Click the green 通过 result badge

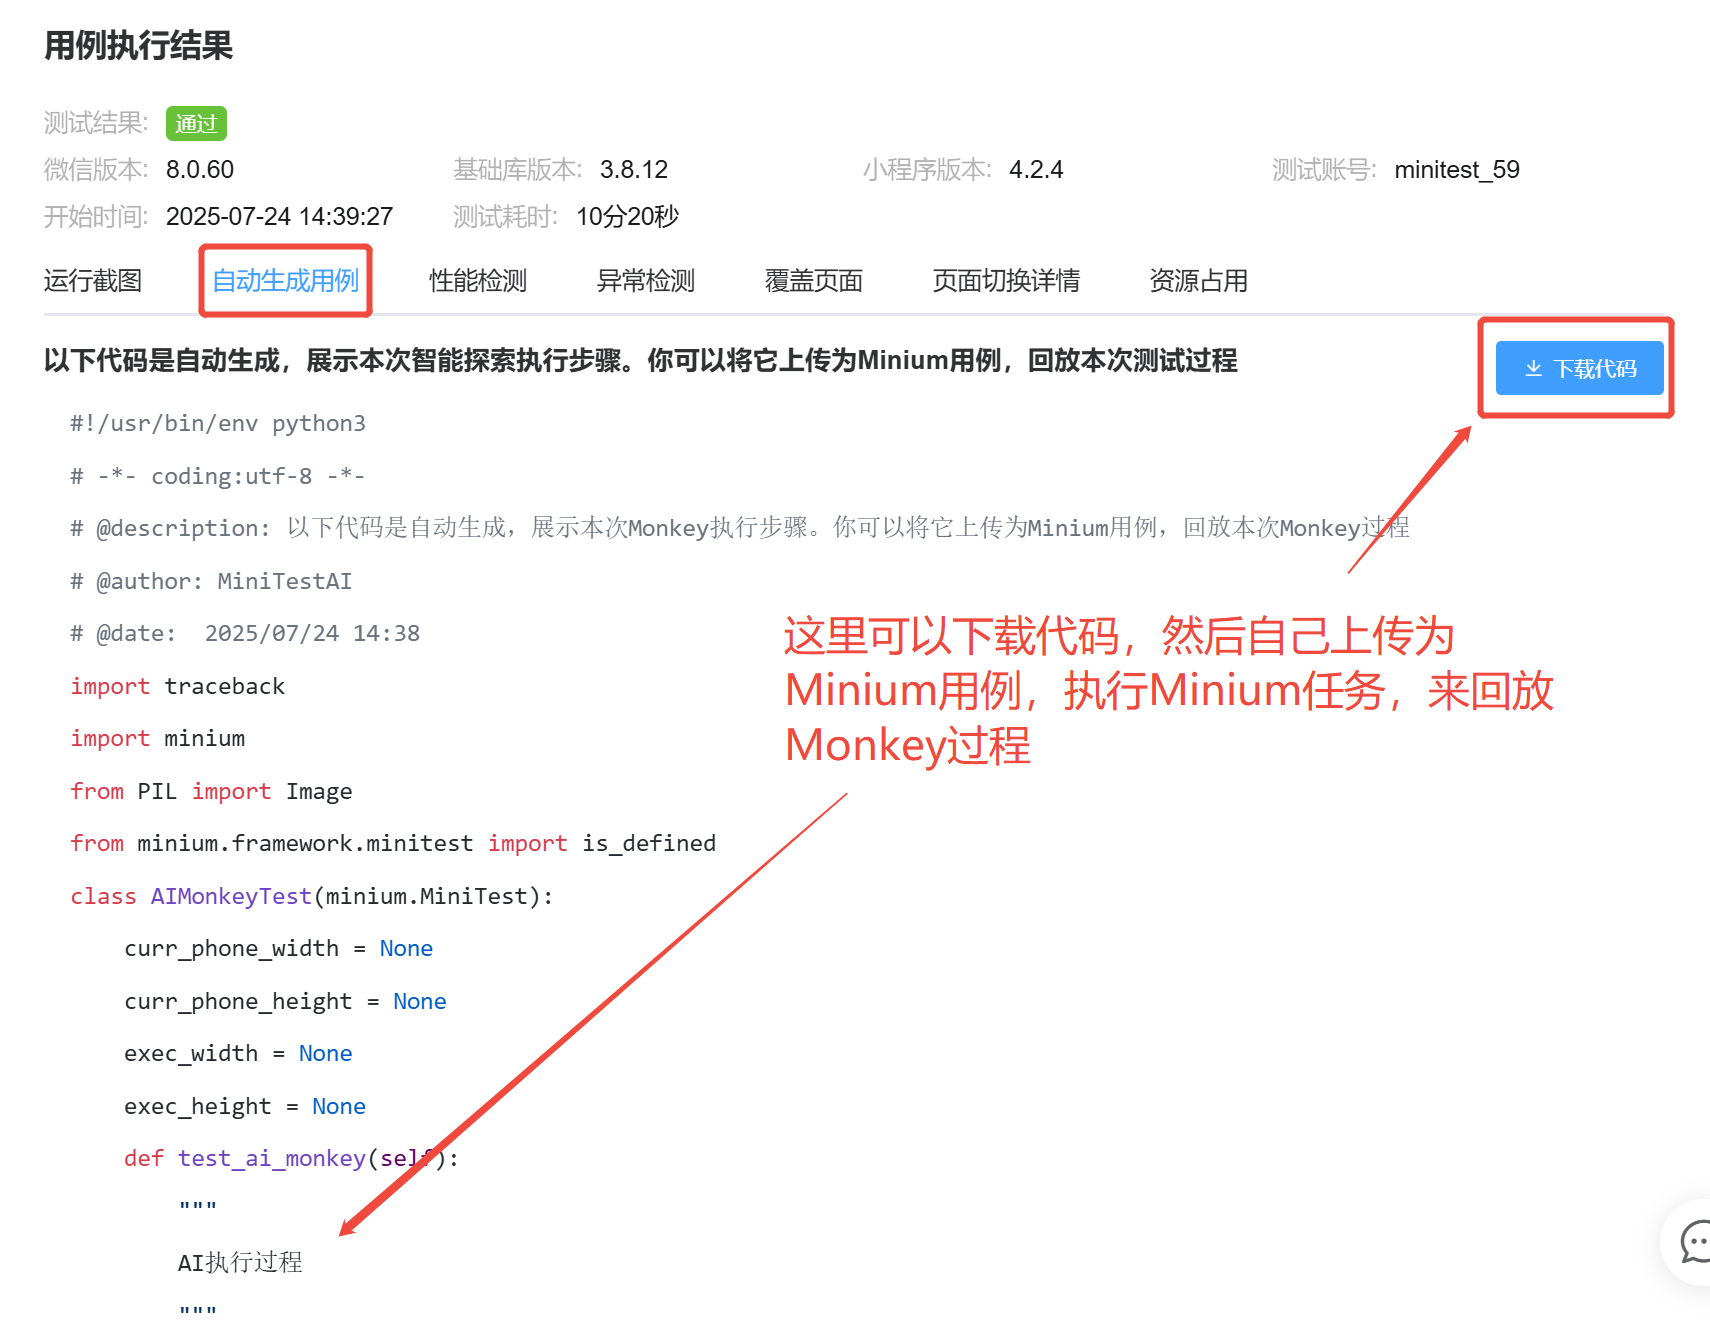pyautogui.click(x=196, y=124)
